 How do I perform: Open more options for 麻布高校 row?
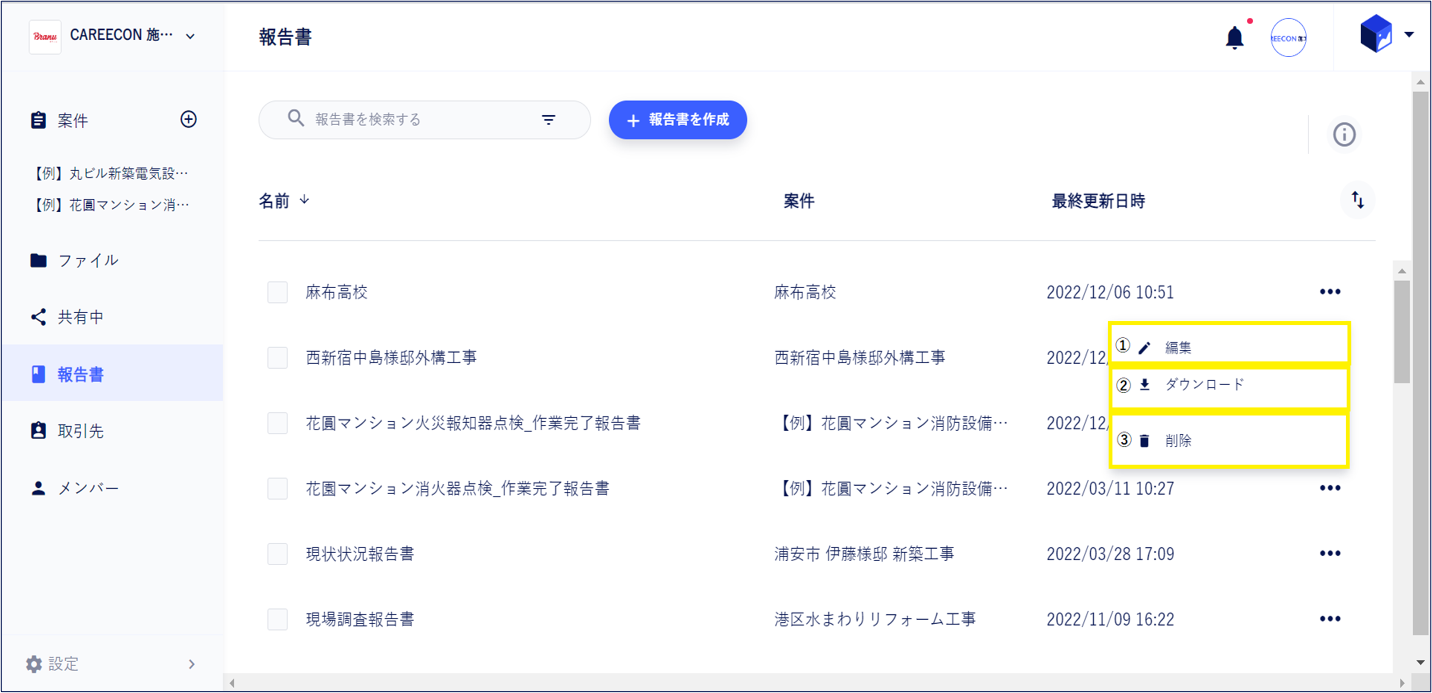tap(1329, 292)
